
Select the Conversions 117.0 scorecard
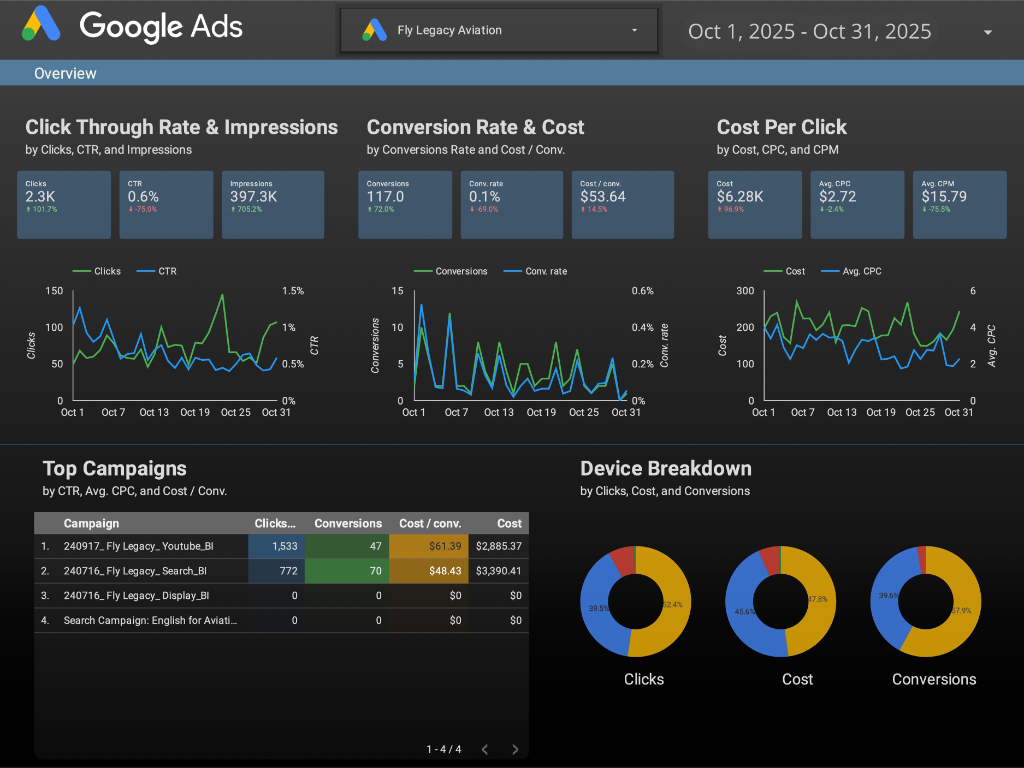pos(405,204)
